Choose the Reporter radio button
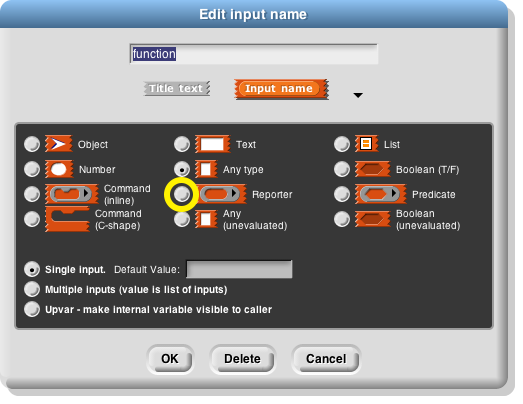The height and width of the screenshot is (404, 523). [x=182, y=194]
